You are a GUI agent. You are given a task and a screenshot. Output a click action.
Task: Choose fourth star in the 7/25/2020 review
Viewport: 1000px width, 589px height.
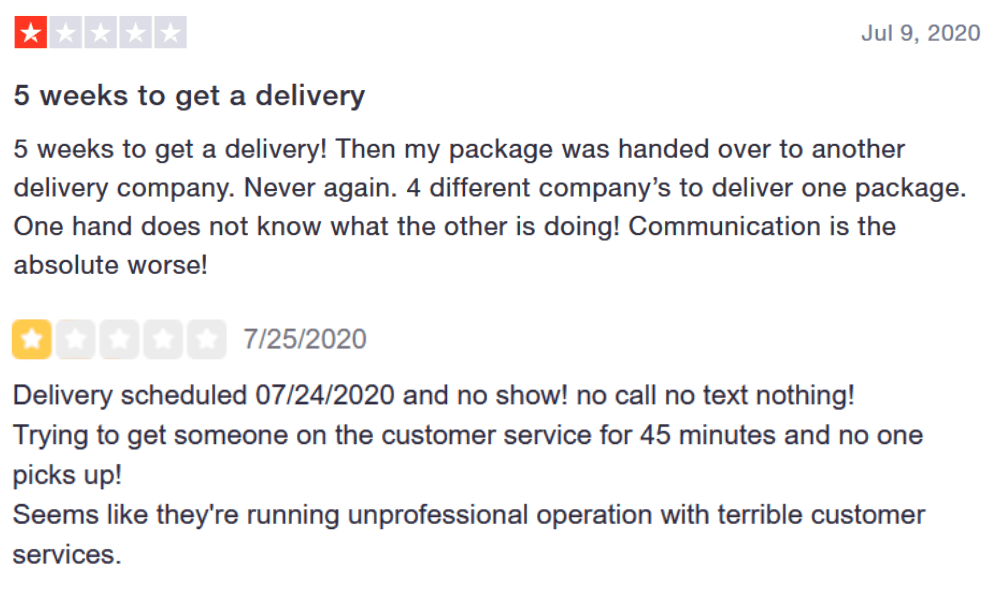click(x=162, y=340)
